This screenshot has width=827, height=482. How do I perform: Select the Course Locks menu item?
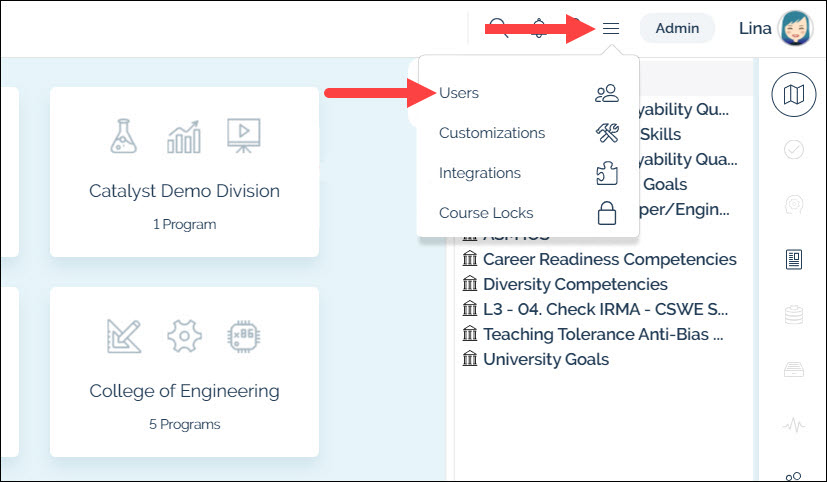tap(486, 213)
